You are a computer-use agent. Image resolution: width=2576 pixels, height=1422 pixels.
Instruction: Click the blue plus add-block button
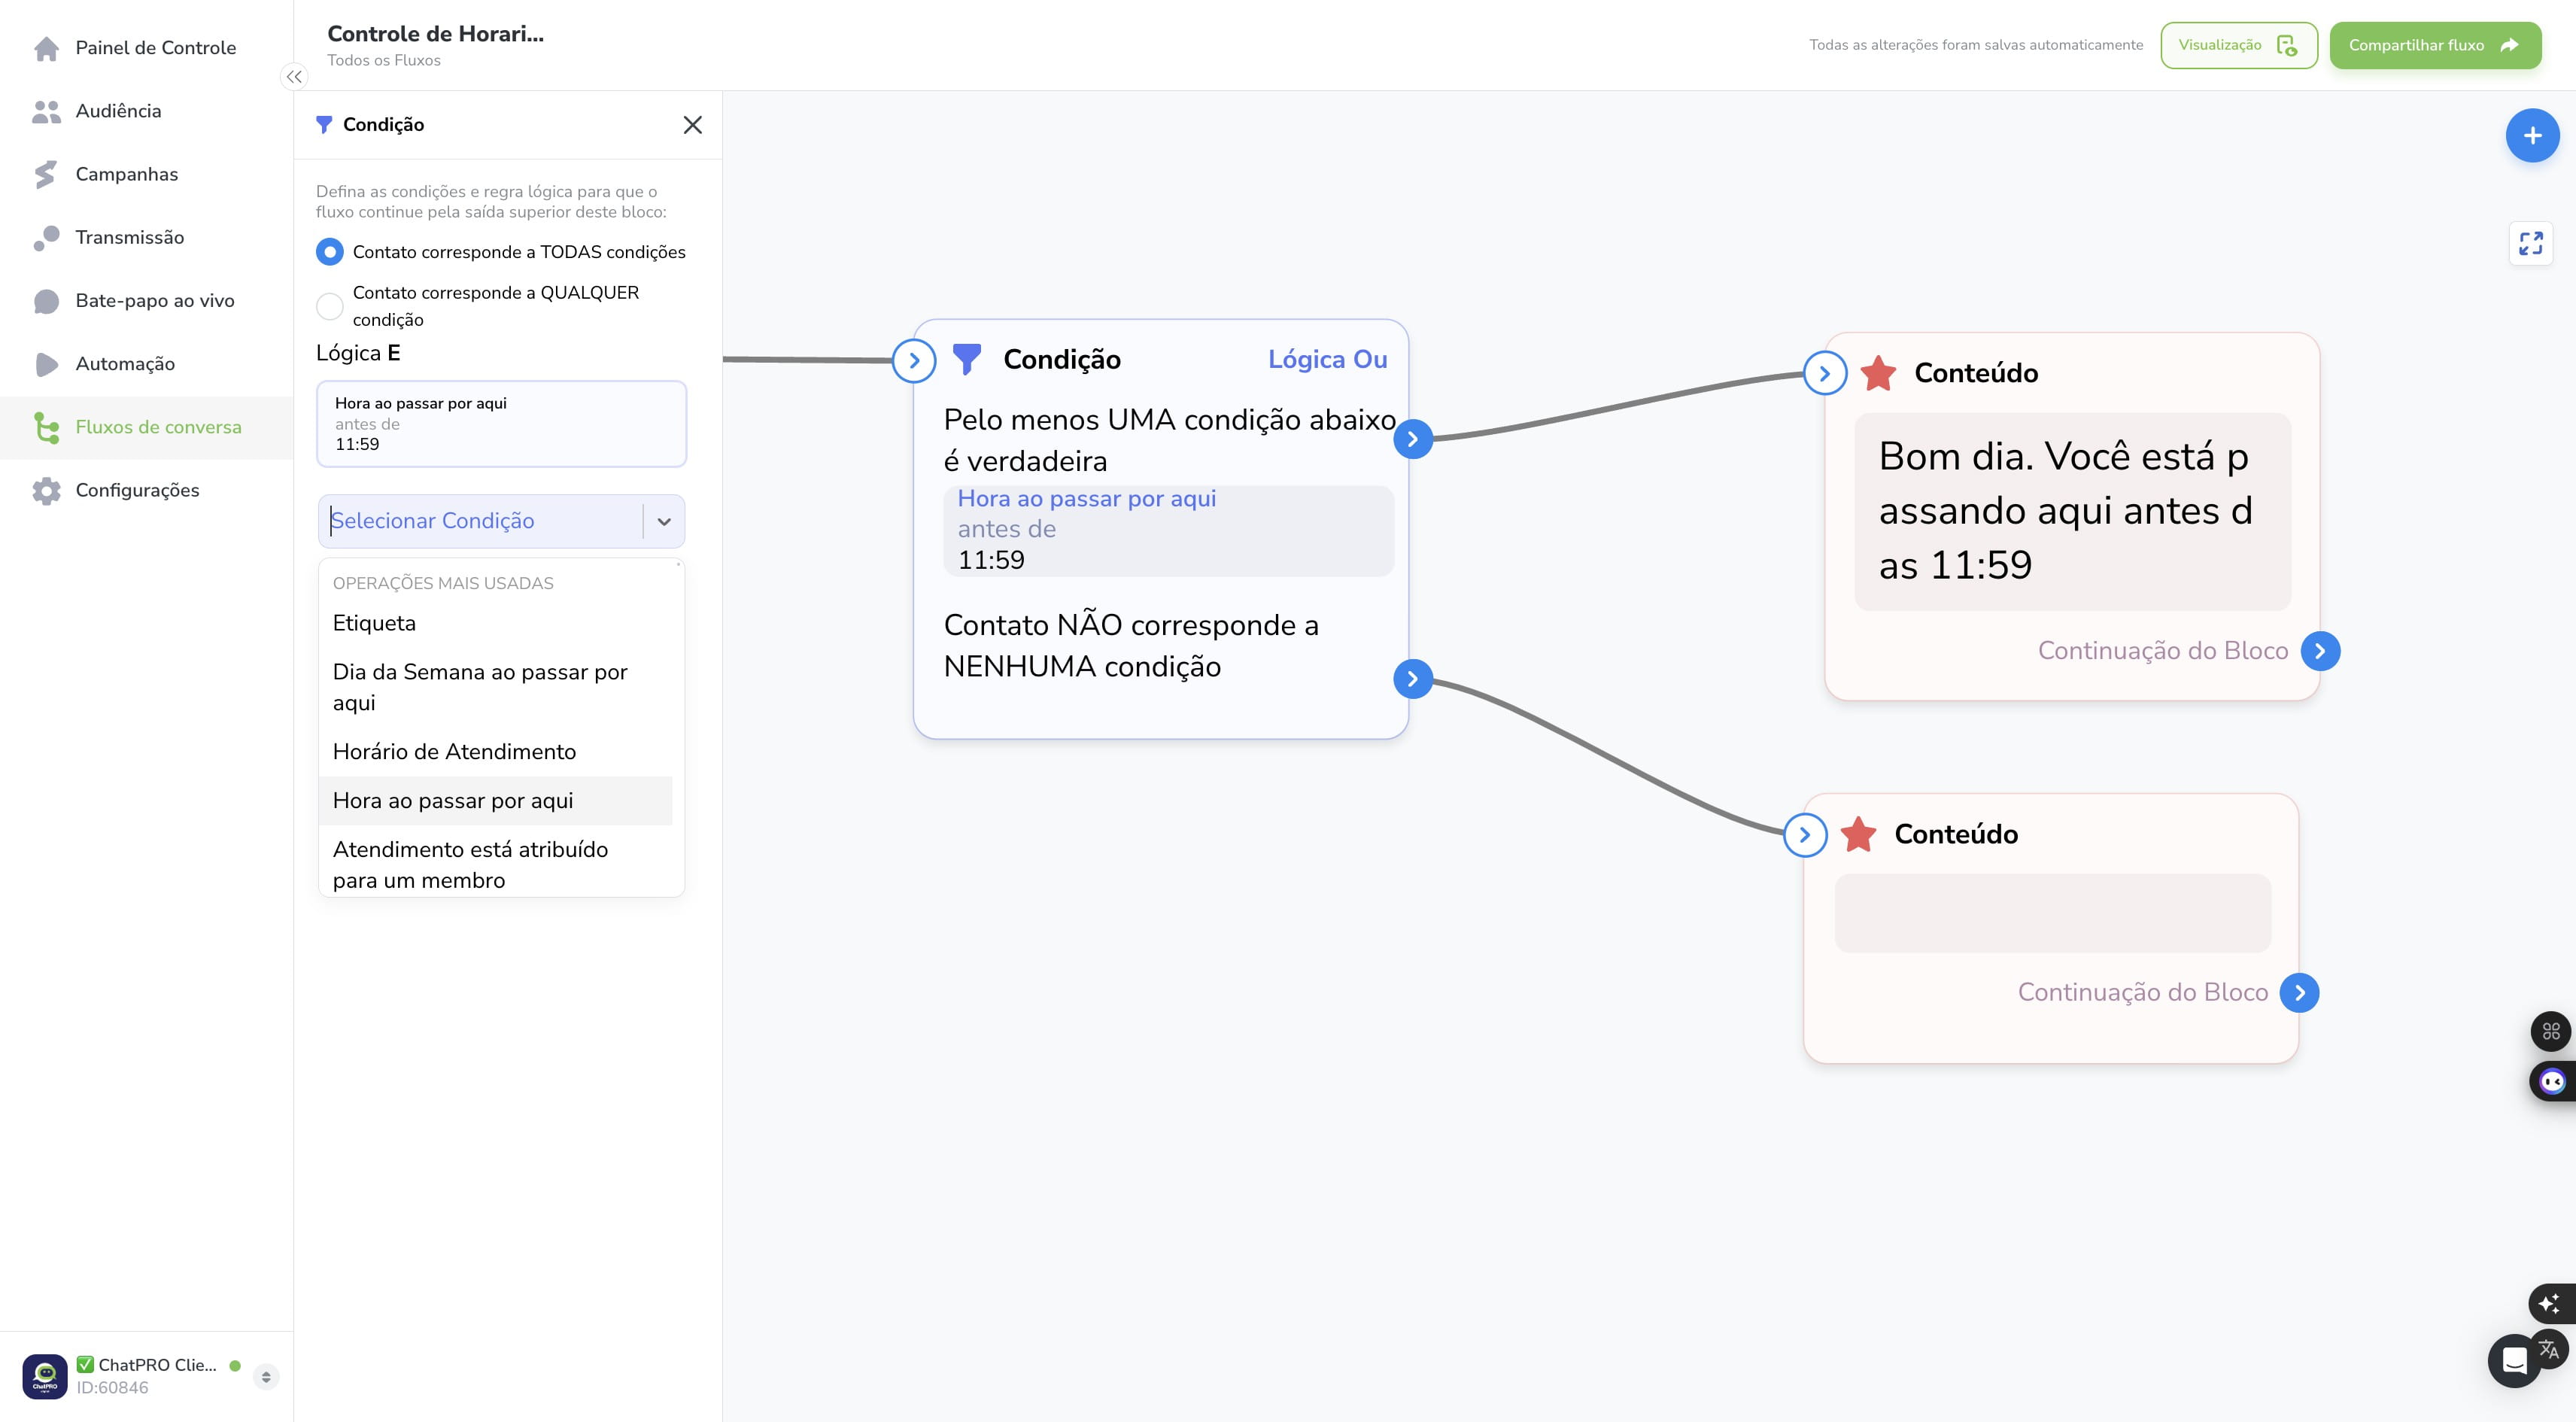pyautogui.click(x=2532, y=136)
